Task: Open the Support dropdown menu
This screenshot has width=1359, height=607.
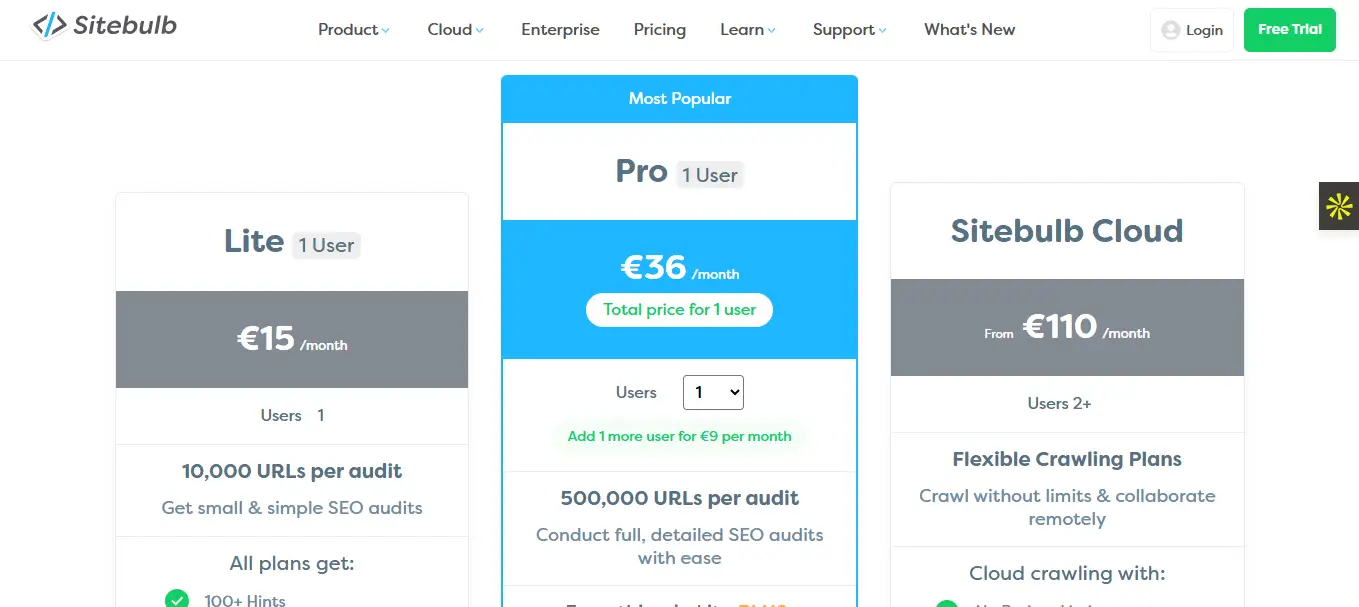Action: (x=849, y=30)
